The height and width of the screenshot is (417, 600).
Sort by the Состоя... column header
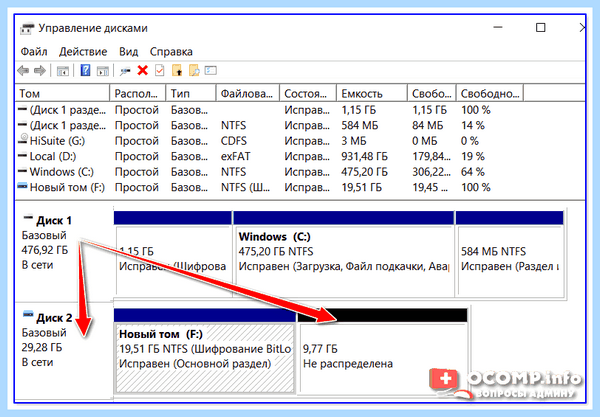point(308,93)
